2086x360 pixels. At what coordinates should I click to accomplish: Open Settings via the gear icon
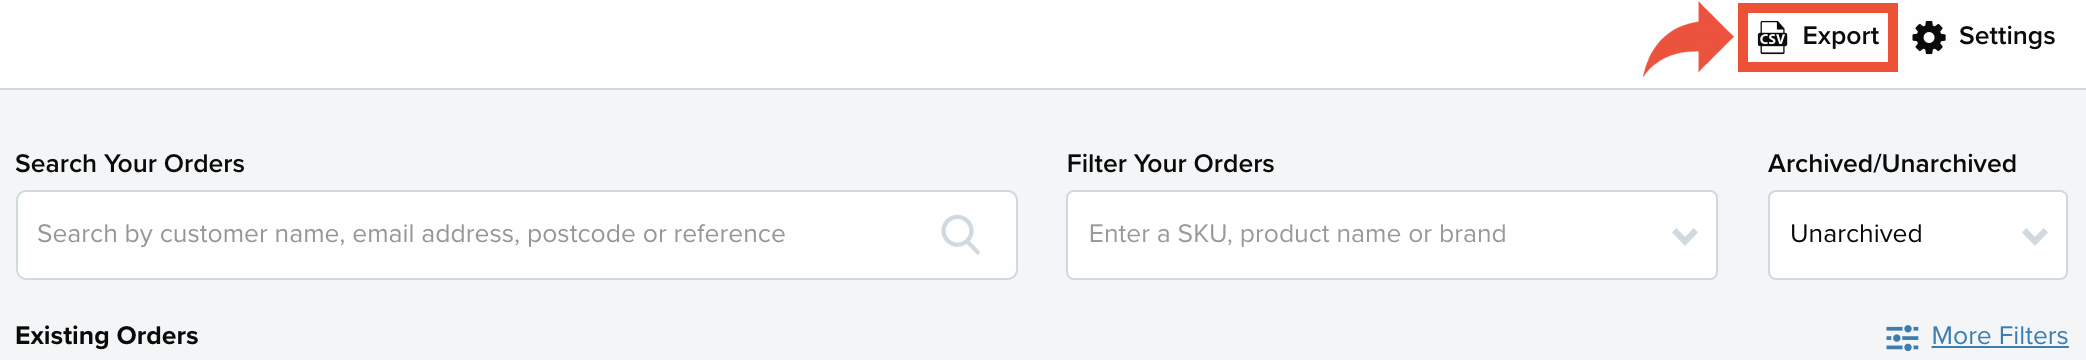(x=1929, y=37)
